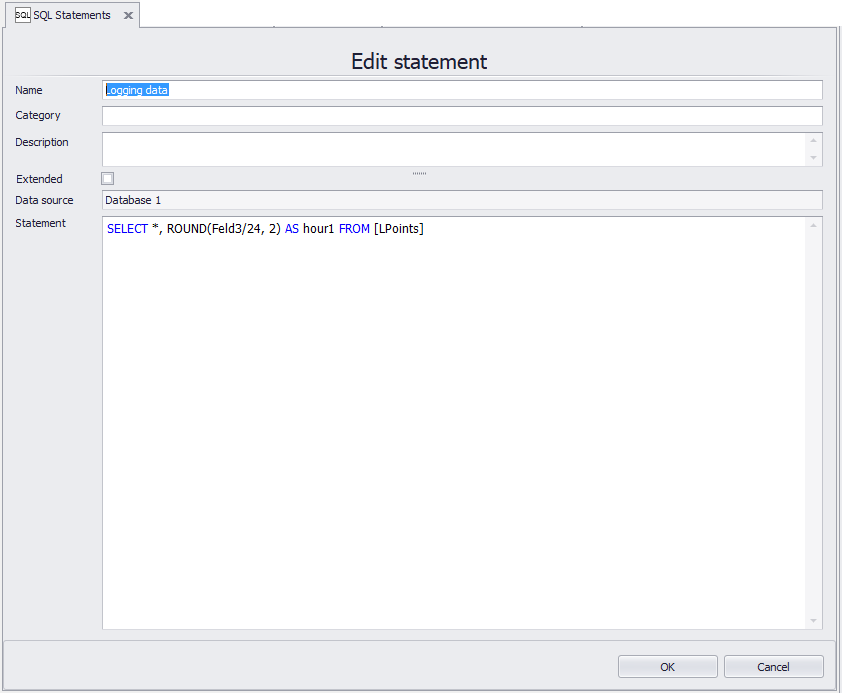Click the Category input field

pyautogui.click(x=462, y=115)
